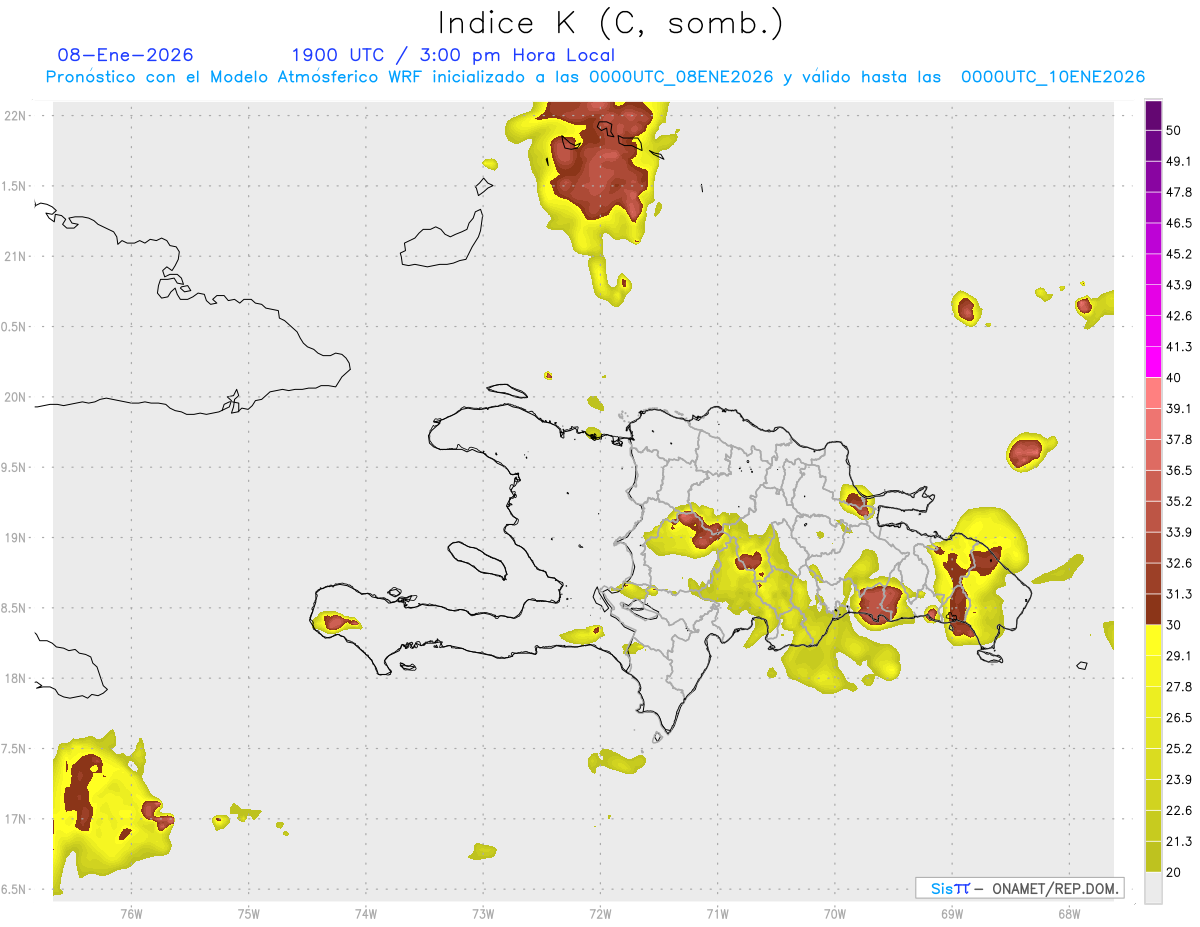
Task: Click the colorbar label "33.9"
Action: point(1179,532)
